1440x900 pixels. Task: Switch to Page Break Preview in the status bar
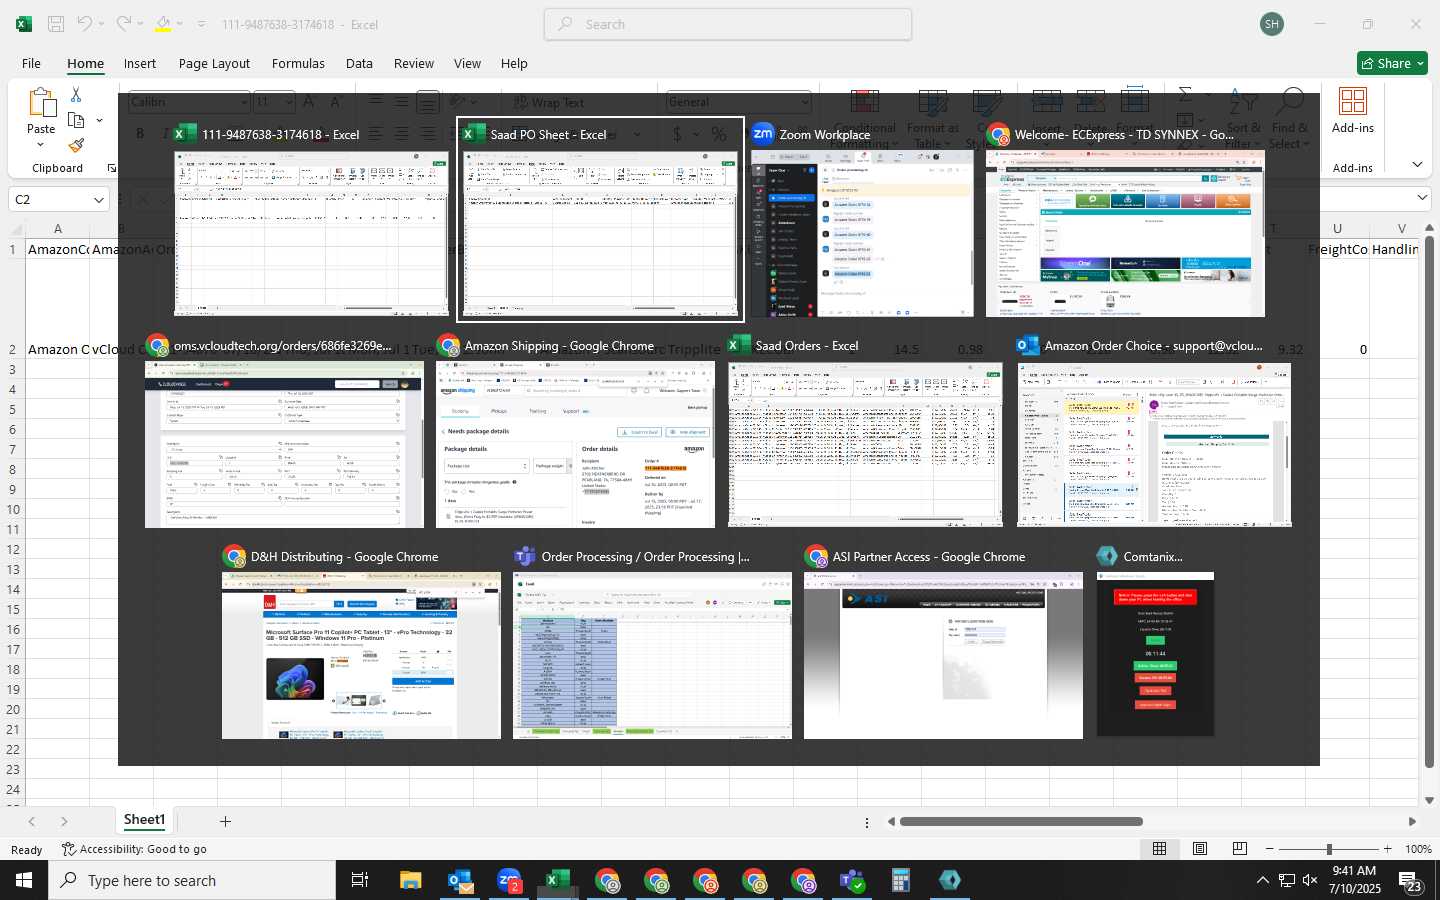click(x=1239, y=849)
